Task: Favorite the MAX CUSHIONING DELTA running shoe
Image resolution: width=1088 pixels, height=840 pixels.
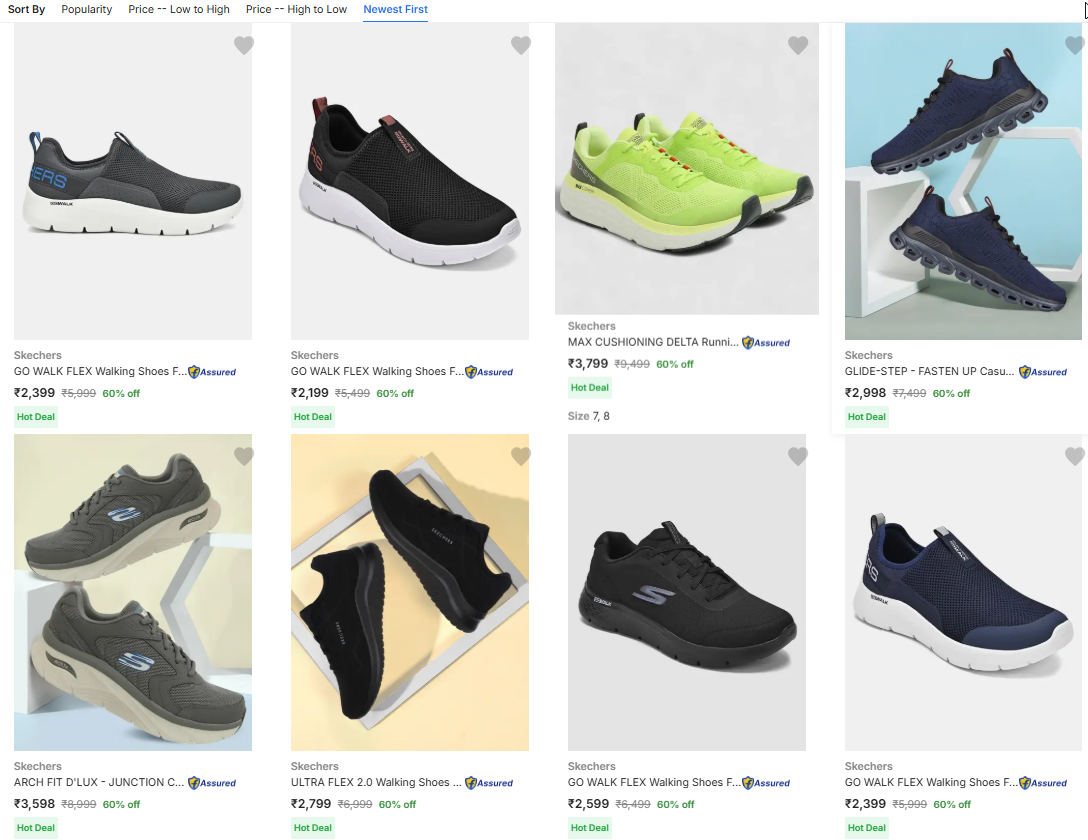Action: point(798,45)
